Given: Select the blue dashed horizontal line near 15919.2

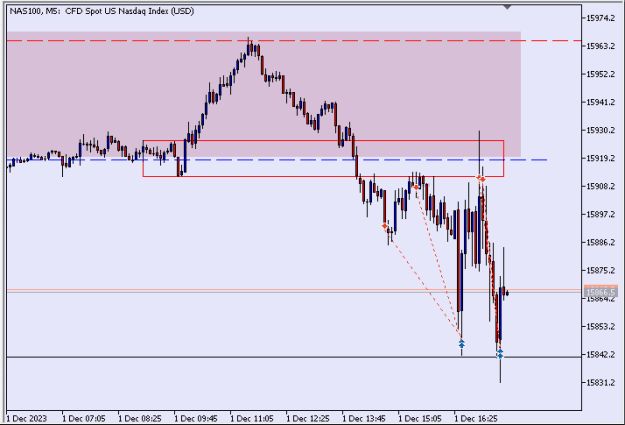Looking at the screenshot, I should point(277,160).
